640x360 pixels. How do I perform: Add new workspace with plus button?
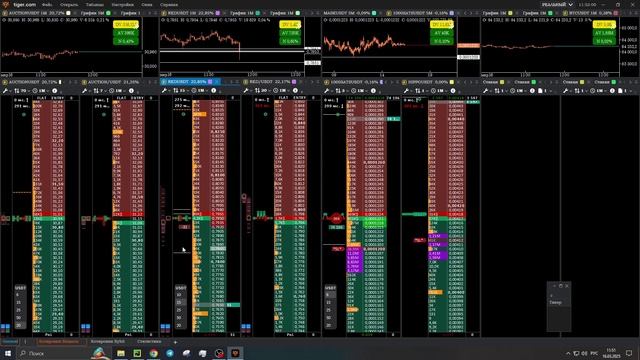point(176,342)
